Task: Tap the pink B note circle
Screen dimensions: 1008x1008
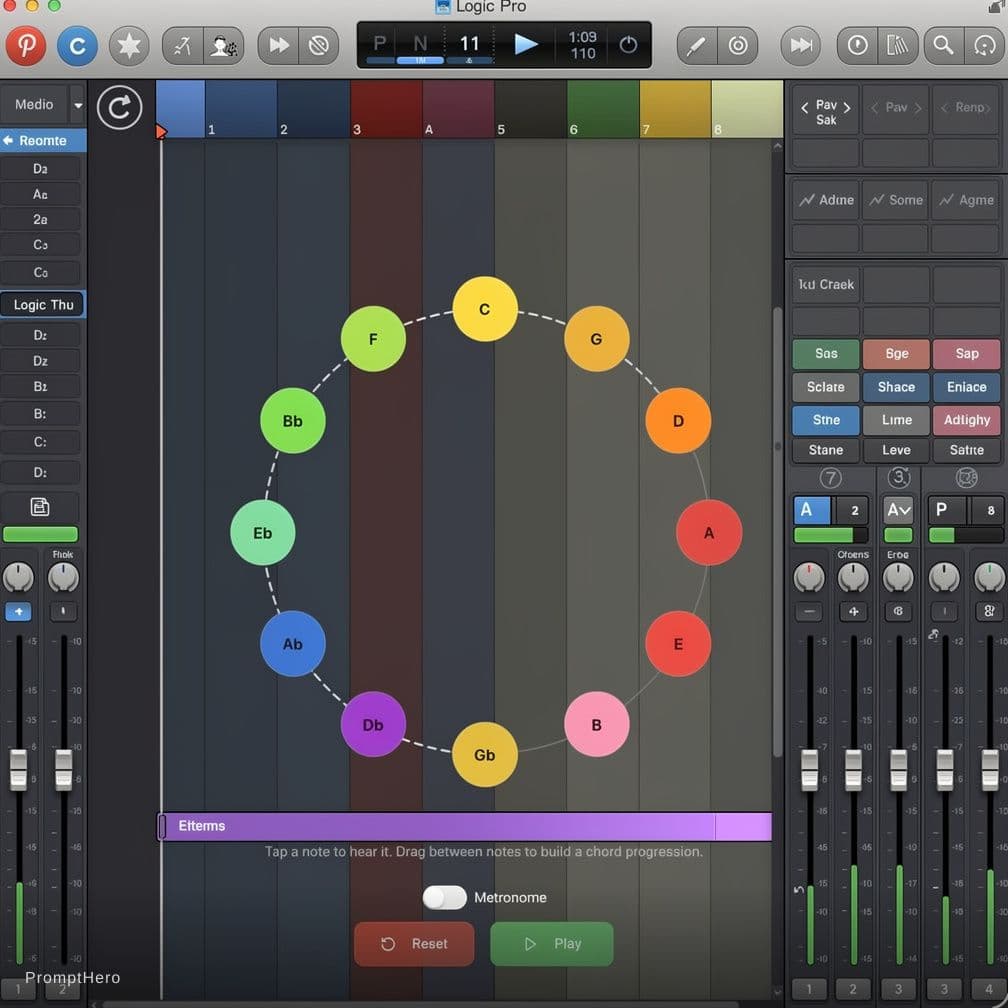Action: coord(597,724)
